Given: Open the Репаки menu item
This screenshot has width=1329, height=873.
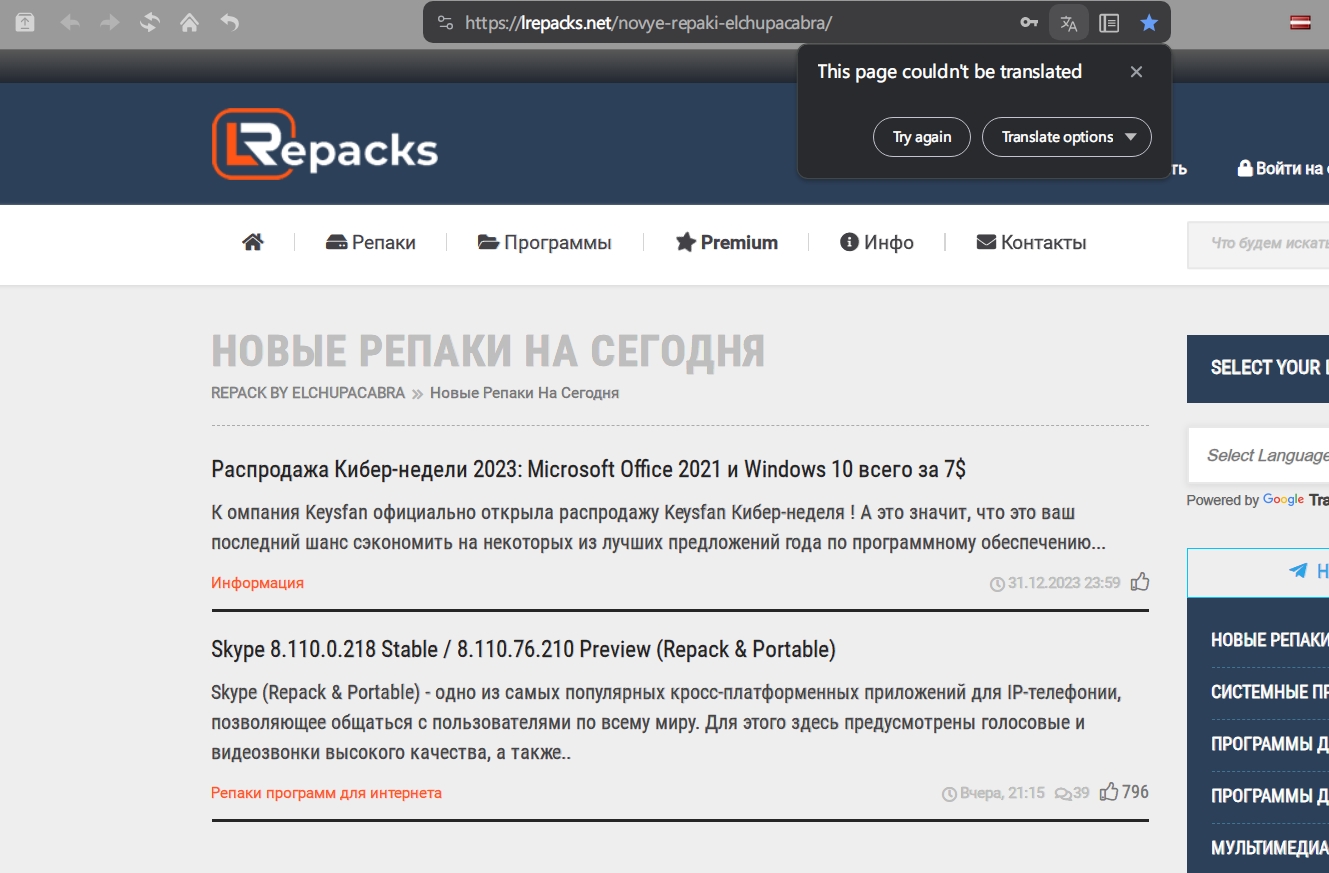Looking at the screenshot, I should (x=371, y=242).
